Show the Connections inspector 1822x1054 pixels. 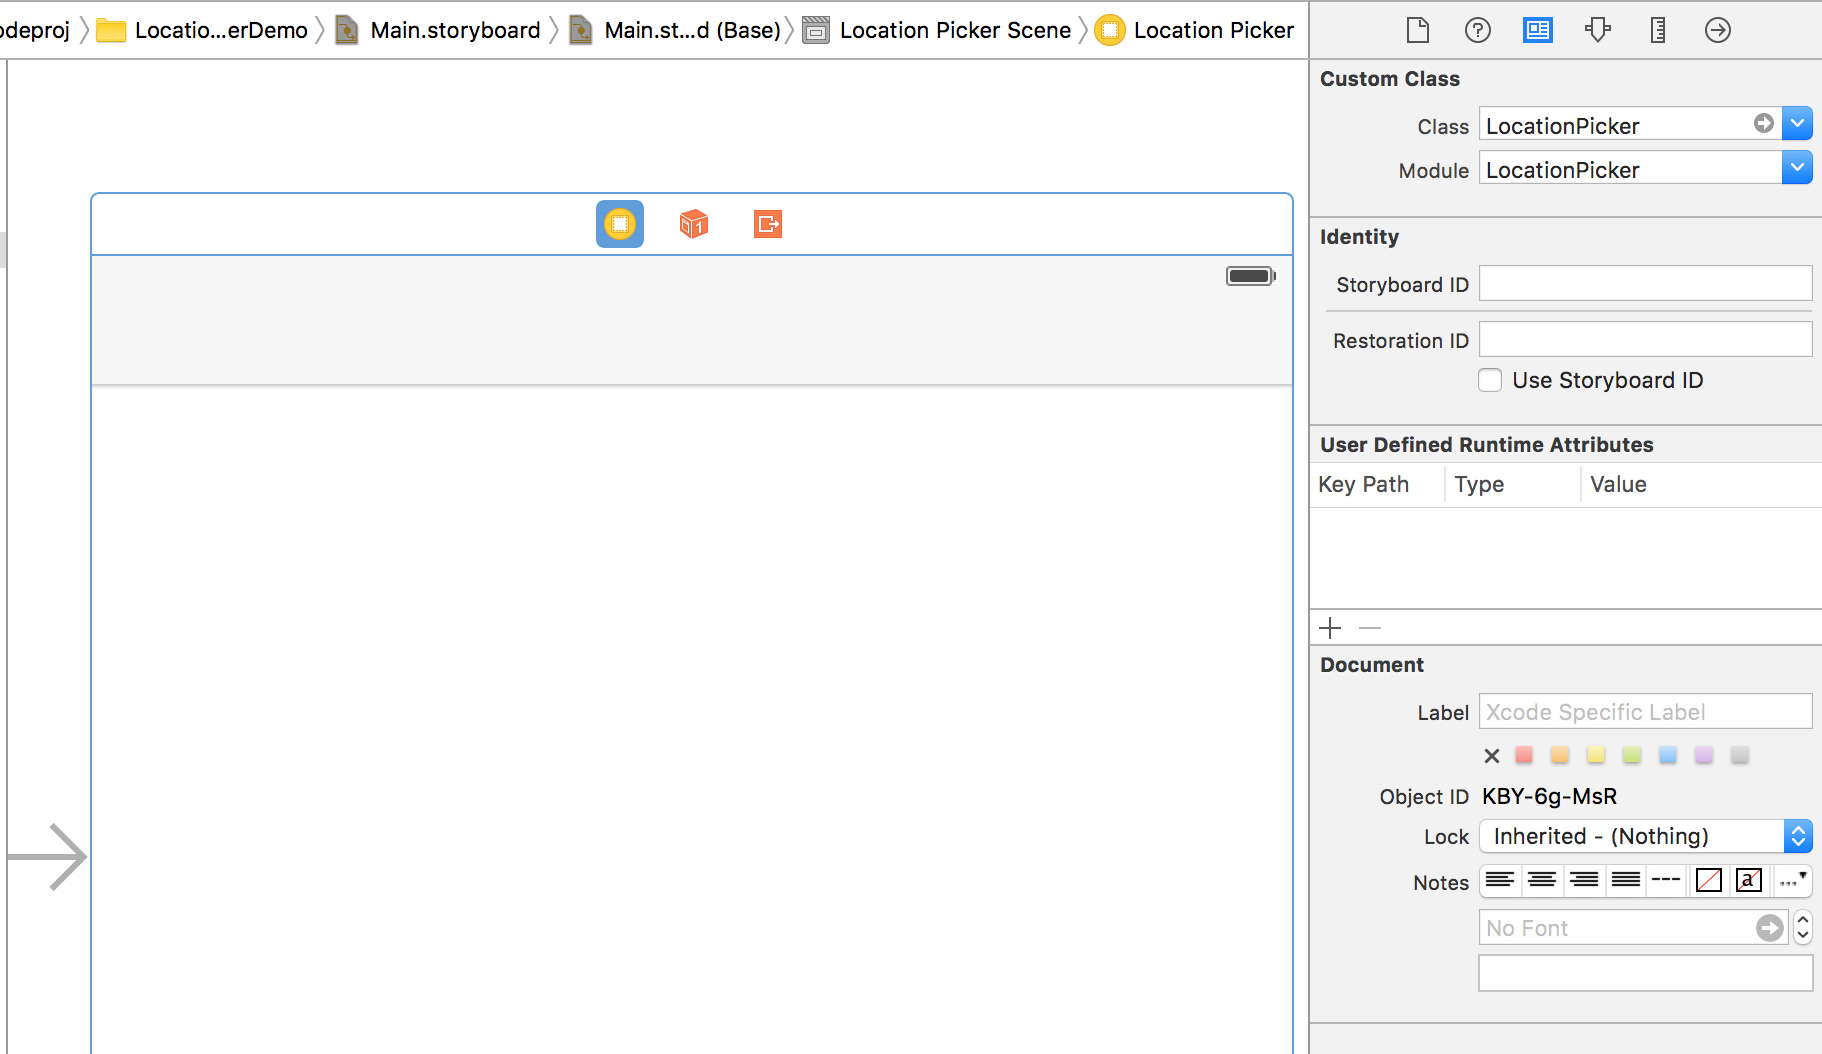pyautogui.click(x=1717, y=30)
